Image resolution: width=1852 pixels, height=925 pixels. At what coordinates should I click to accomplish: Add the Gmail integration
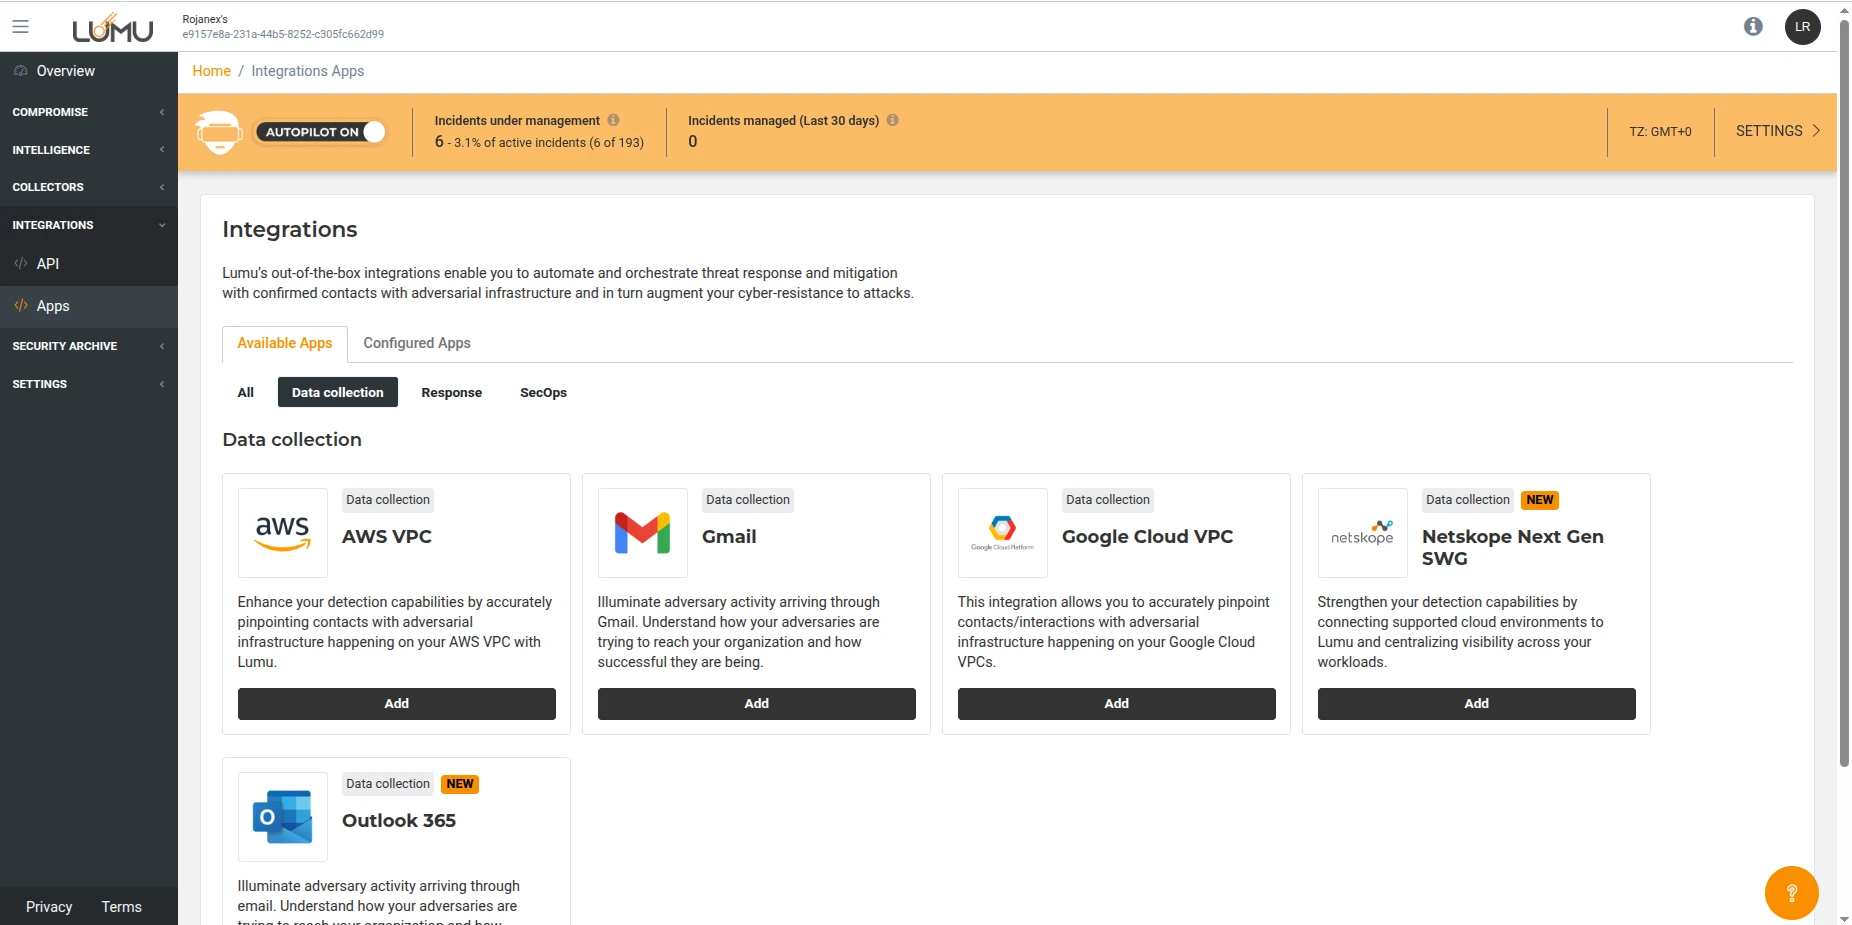pos(756,704)
